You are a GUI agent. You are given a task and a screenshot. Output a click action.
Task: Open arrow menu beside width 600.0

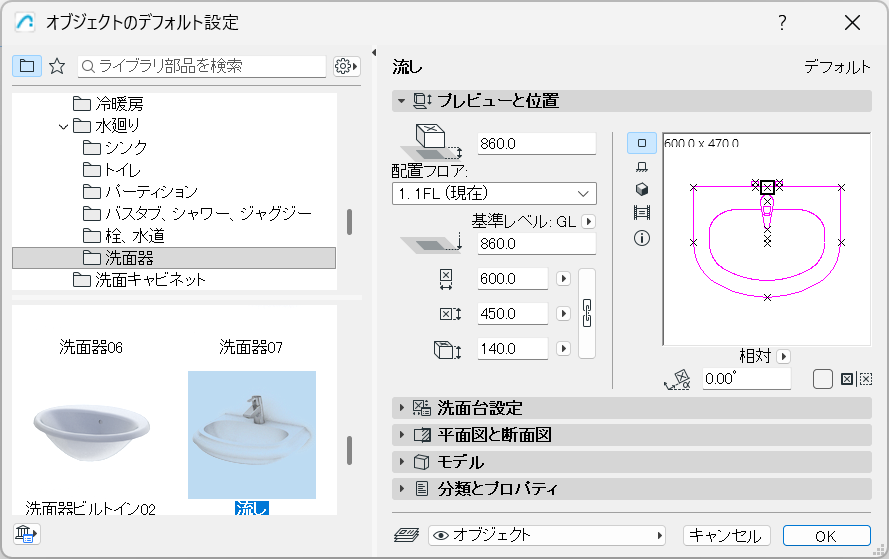point(563,279)
